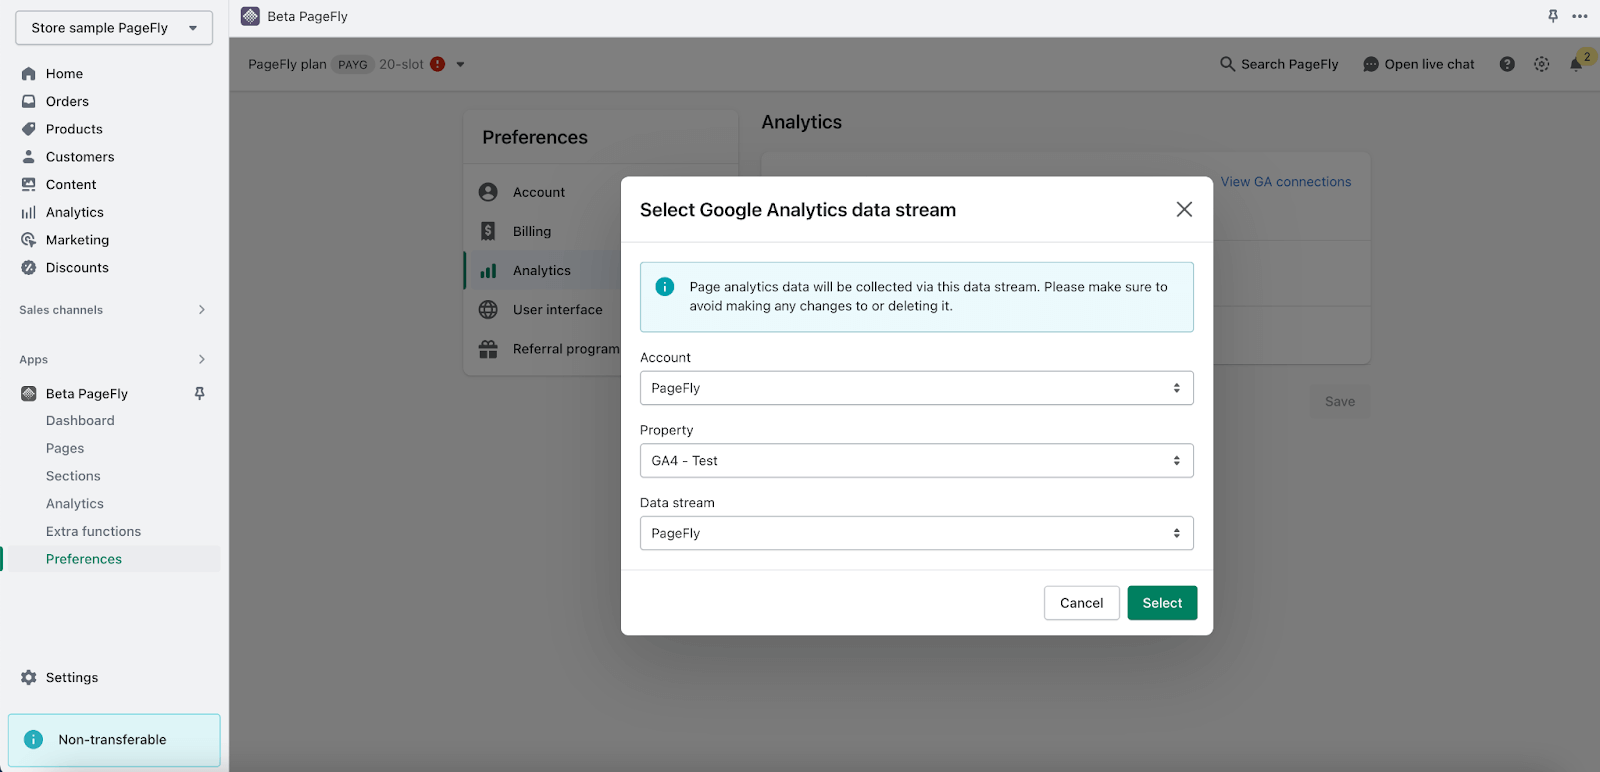Open the Store sample PageFly store switcher
Viewport: 1600px width, 772px height.
click(114, 28)
